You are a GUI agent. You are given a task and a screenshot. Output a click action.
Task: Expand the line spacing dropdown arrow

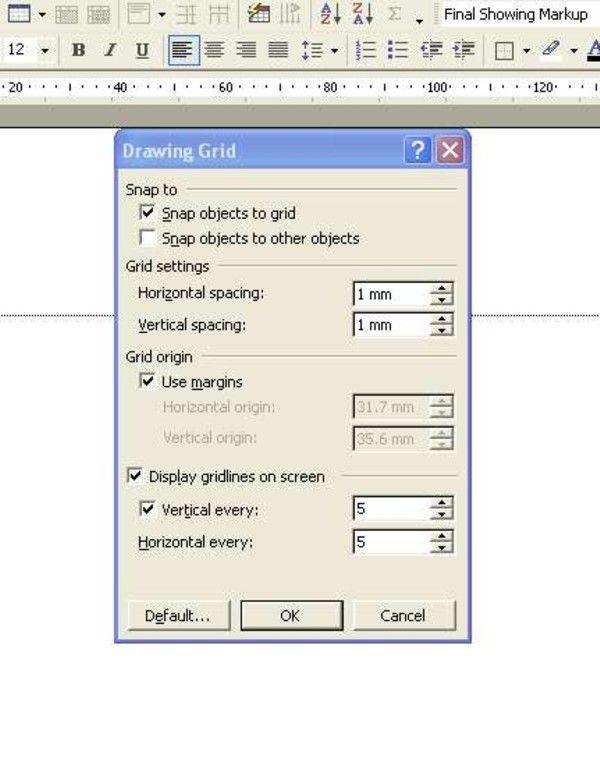tap(334, 50)
